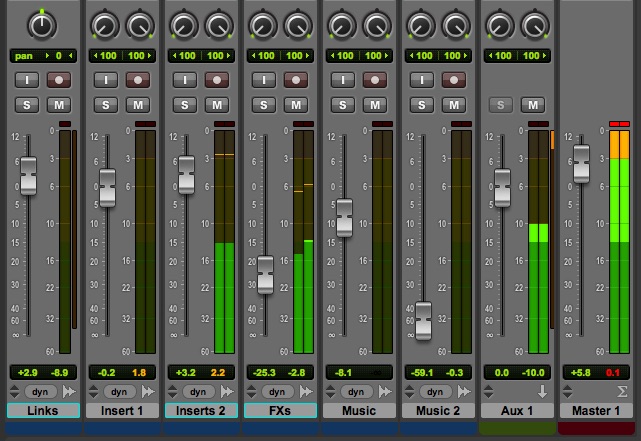Click the Master 1 track name
The width and height of the screenshot is (641, 441).
click(x=596, y=410)
